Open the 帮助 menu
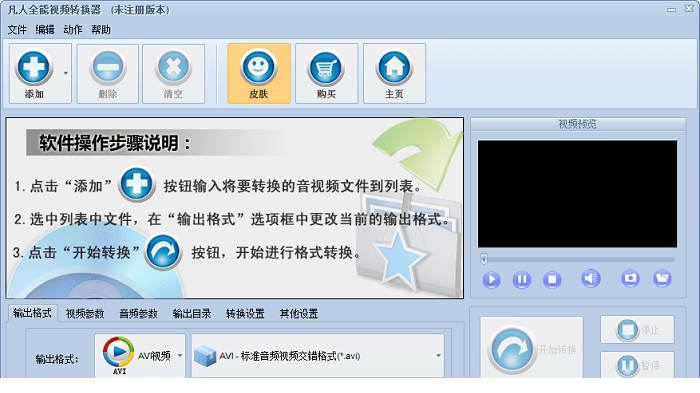 101,30
